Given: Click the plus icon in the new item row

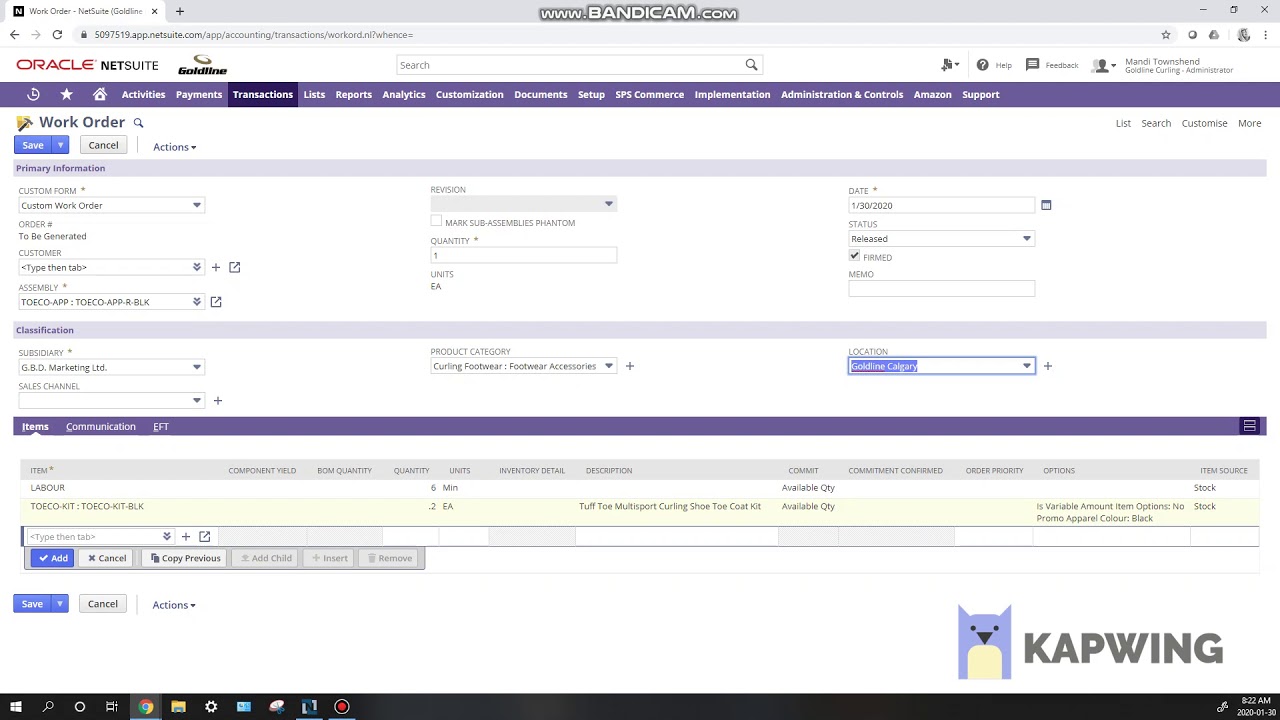Looking at the screenshot, I should click(186, 537).
